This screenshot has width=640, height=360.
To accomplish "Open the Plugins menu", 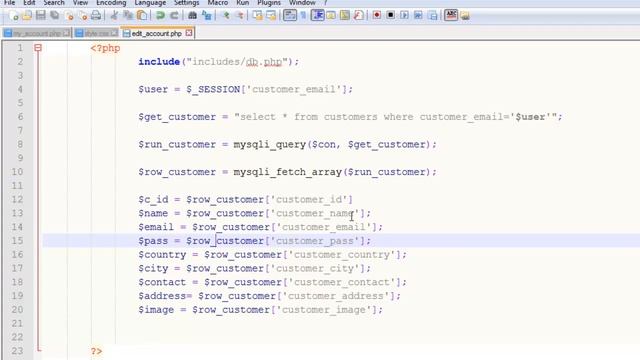I will tap(269, 3).
